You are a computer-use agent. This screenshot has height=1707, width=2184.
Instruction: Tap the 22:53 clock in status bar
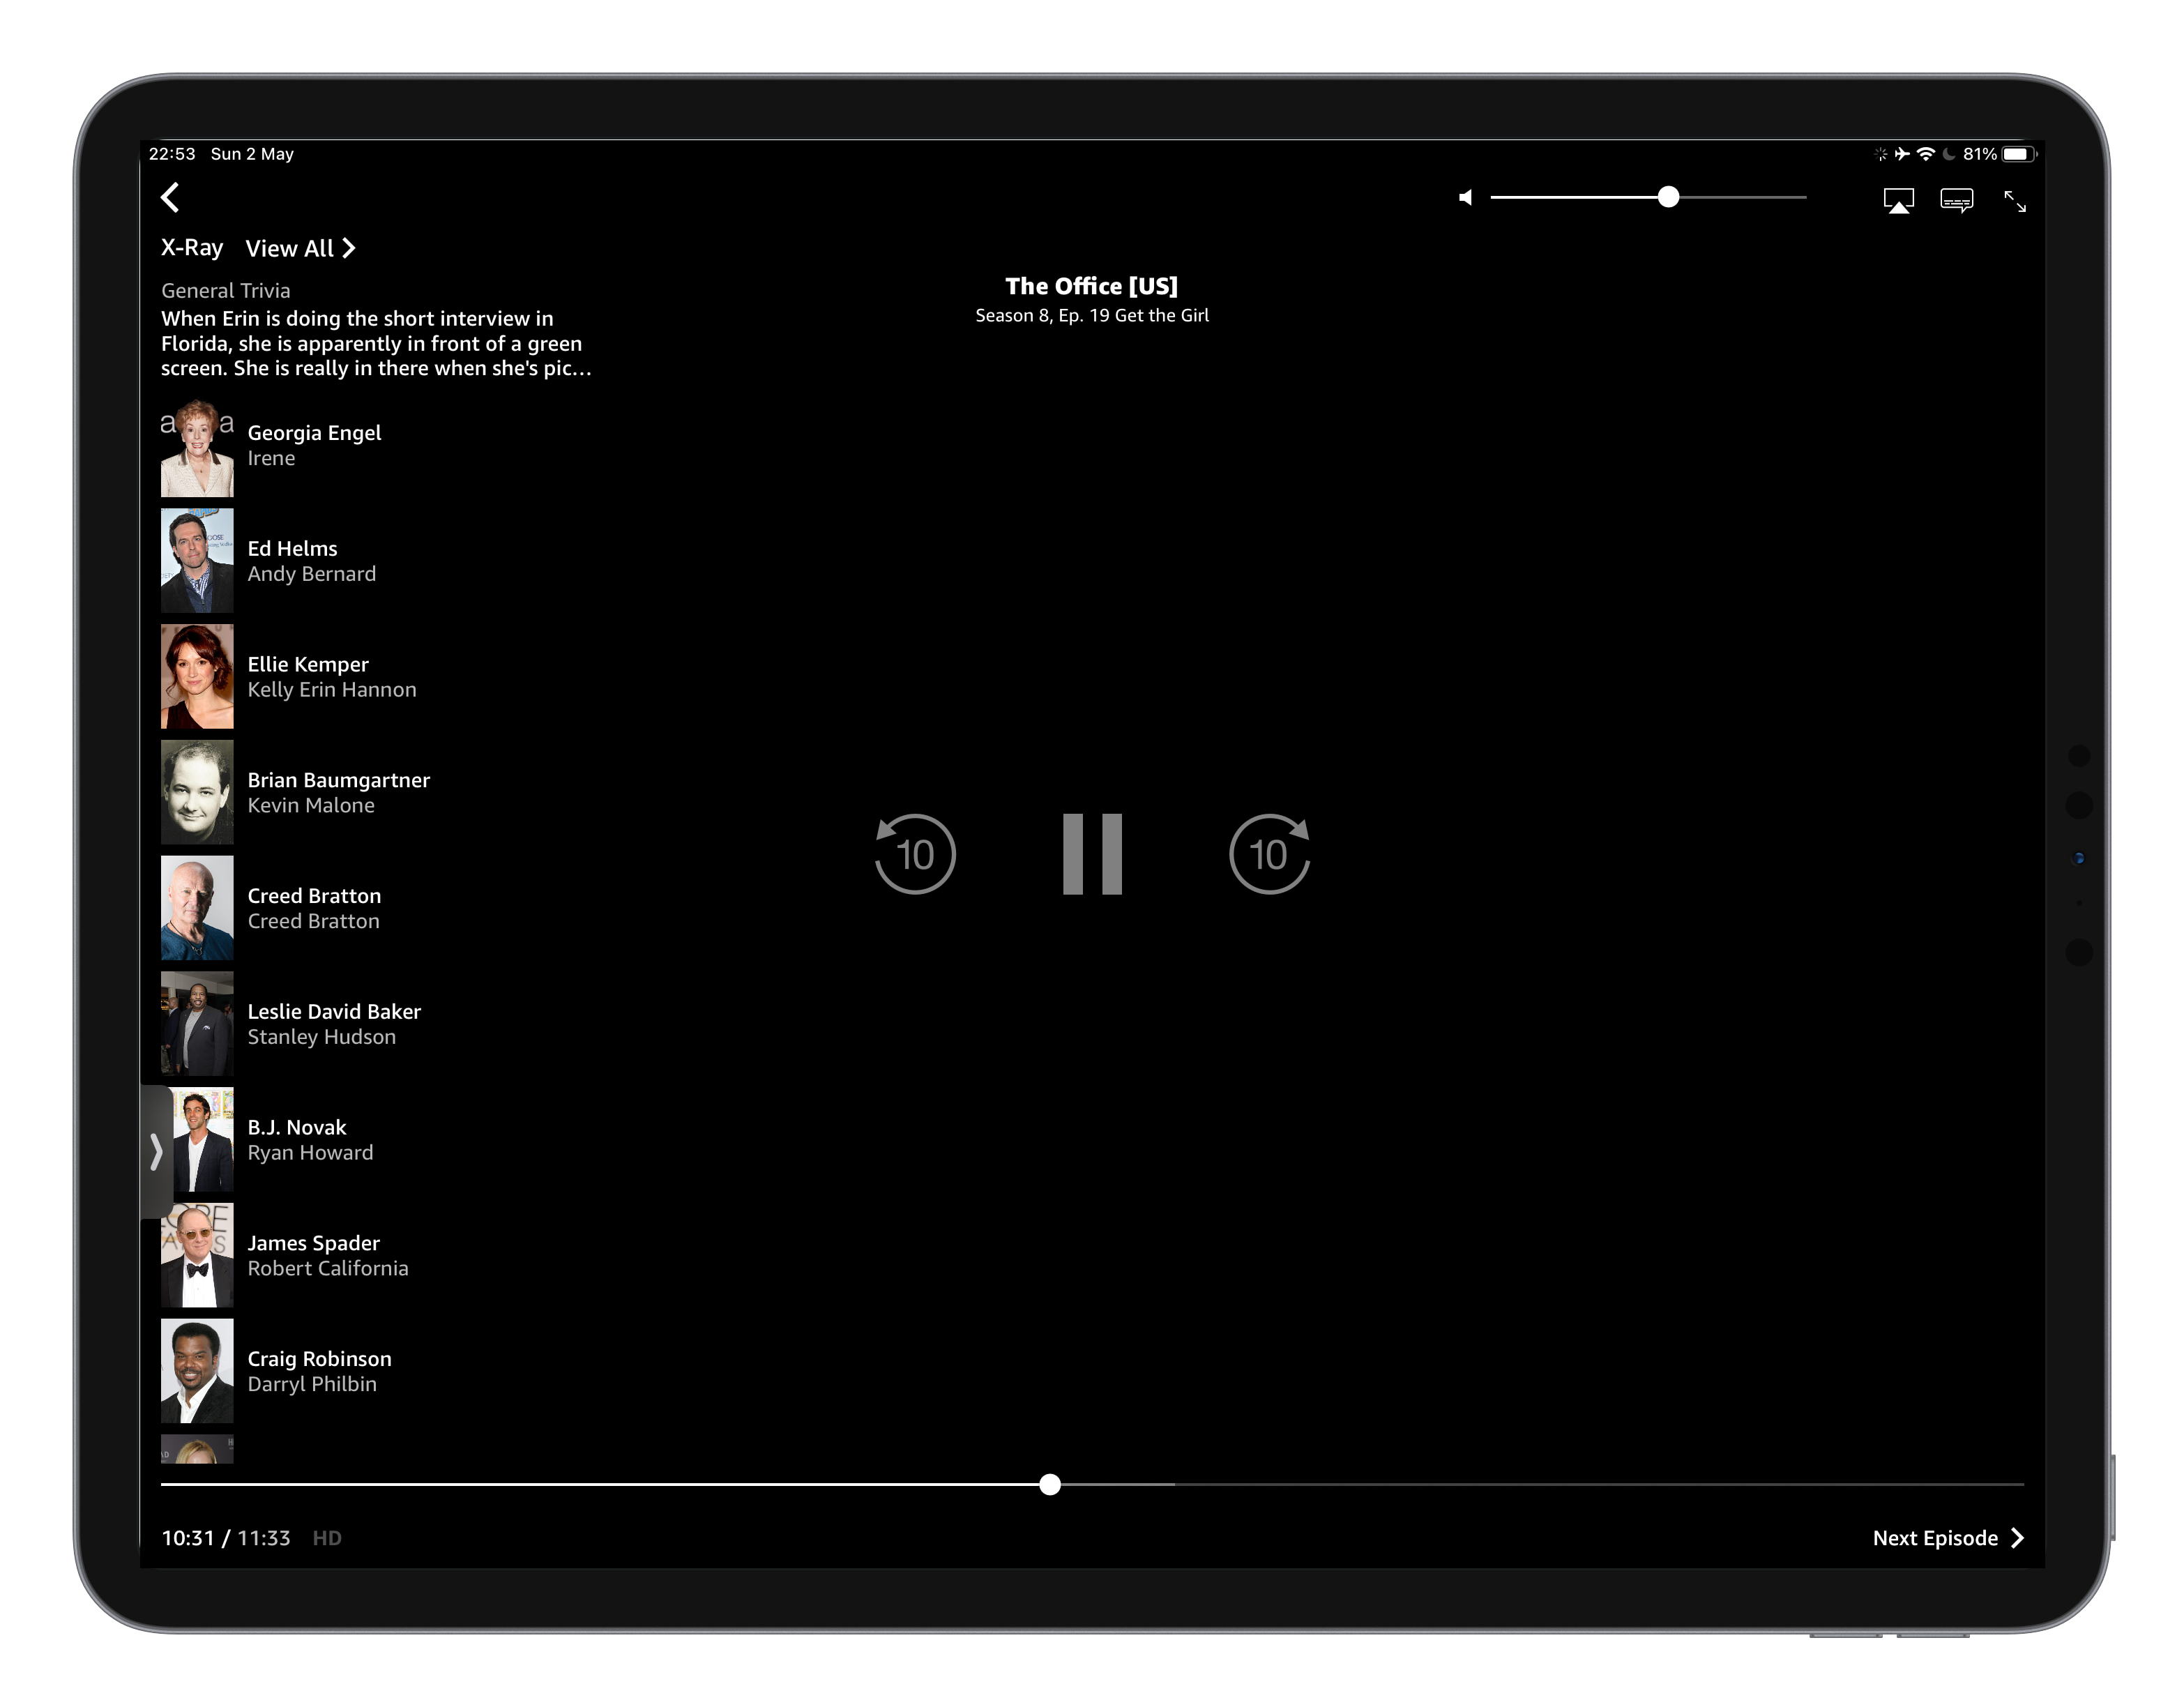172,154
